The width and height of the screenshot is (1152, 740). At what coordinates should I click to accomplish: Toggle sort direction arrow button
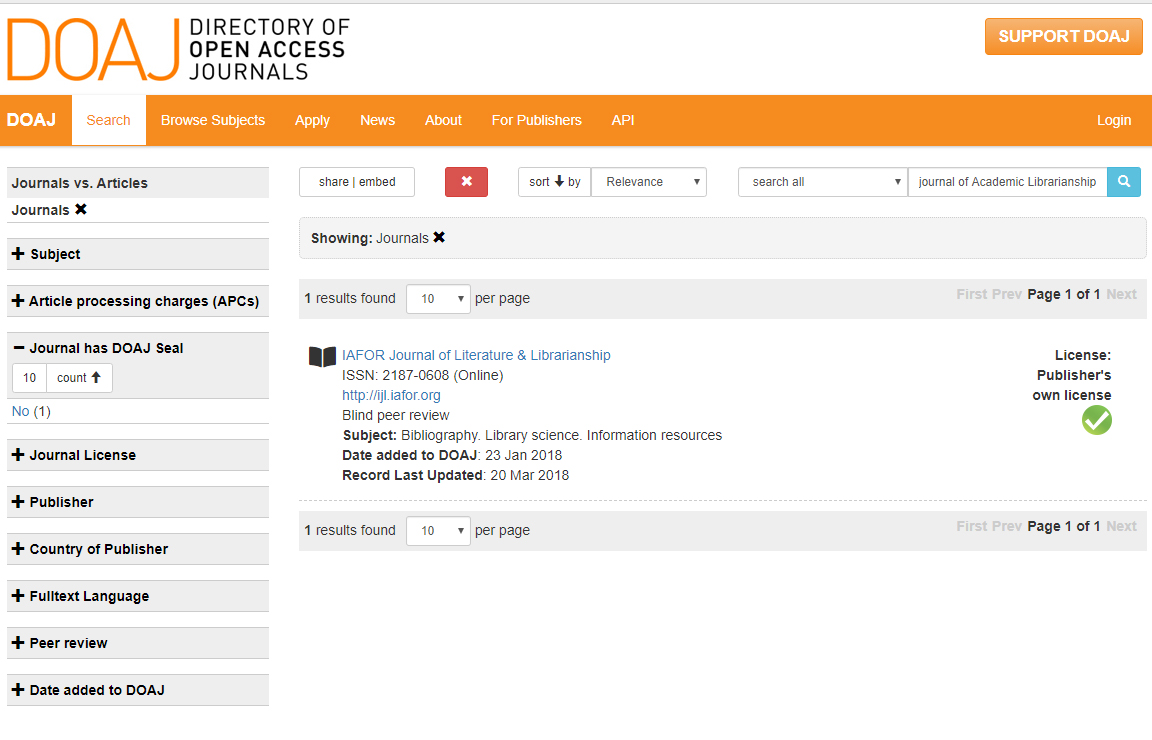tap(555, 182)
